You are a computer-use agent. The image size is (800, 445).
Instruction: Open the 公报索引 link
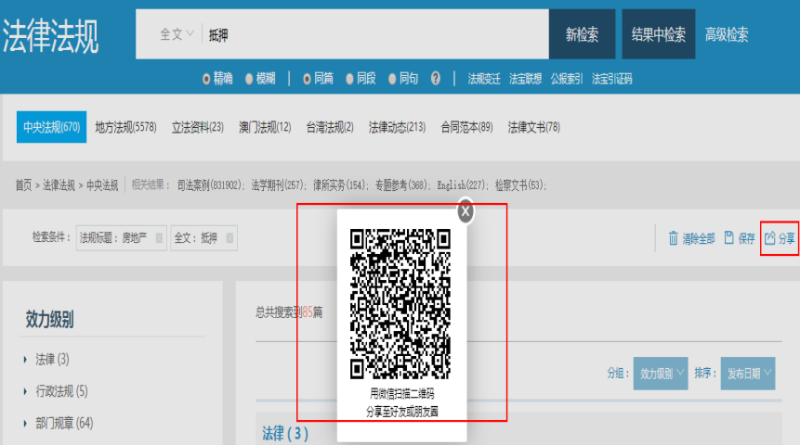566,79
